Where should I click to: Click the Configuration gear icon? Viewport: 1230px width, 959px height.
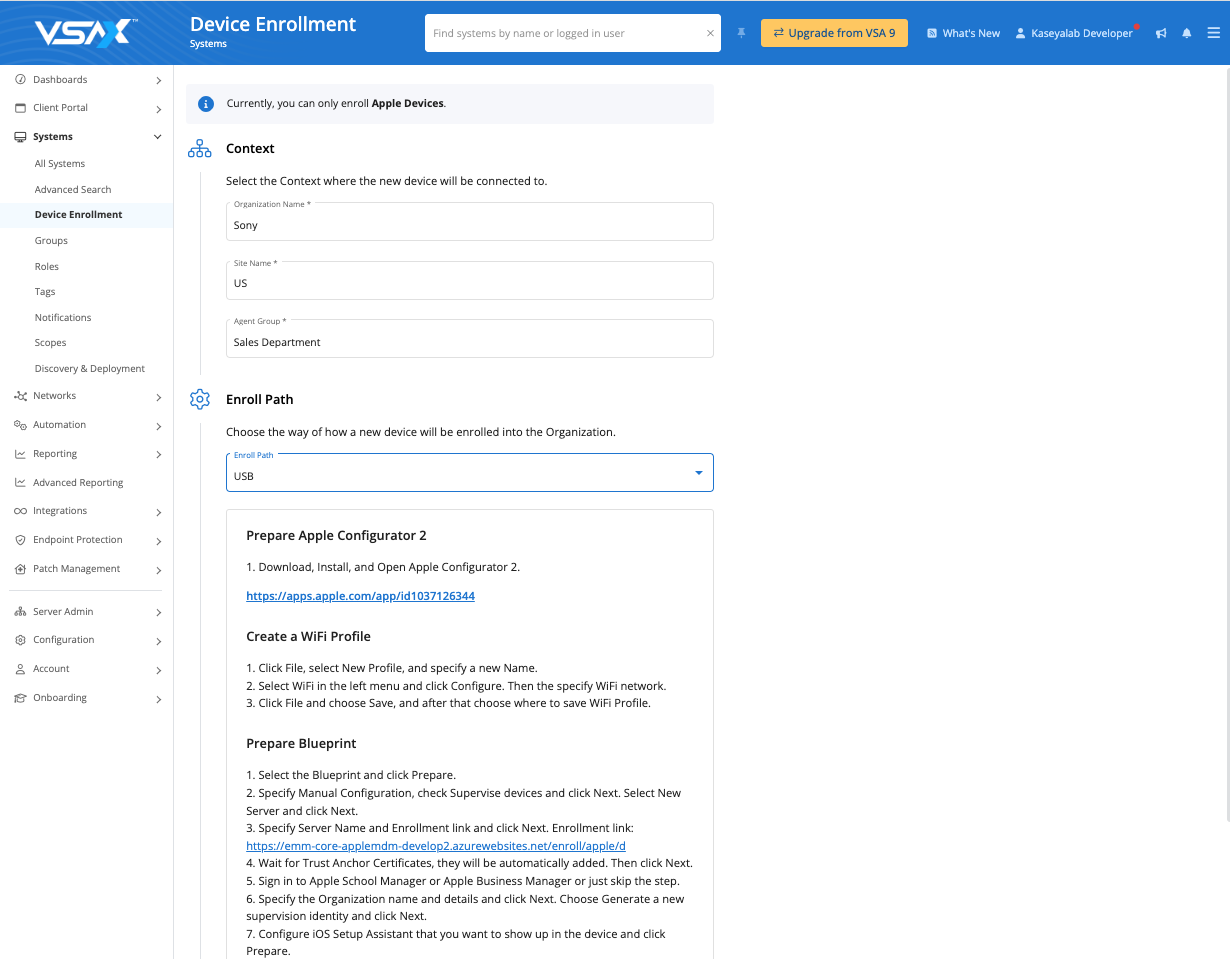20,640
